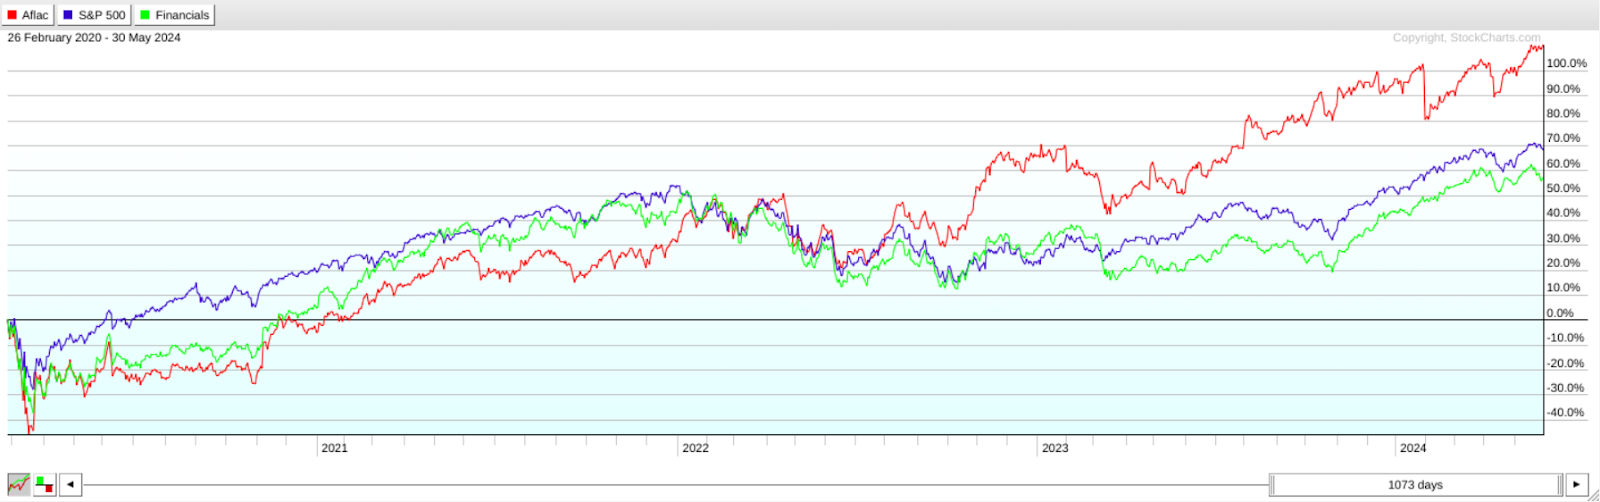Click the 2021 marker on the time axis
Viewport: 1600px width, 502px height.
click(x=334, y=448)
